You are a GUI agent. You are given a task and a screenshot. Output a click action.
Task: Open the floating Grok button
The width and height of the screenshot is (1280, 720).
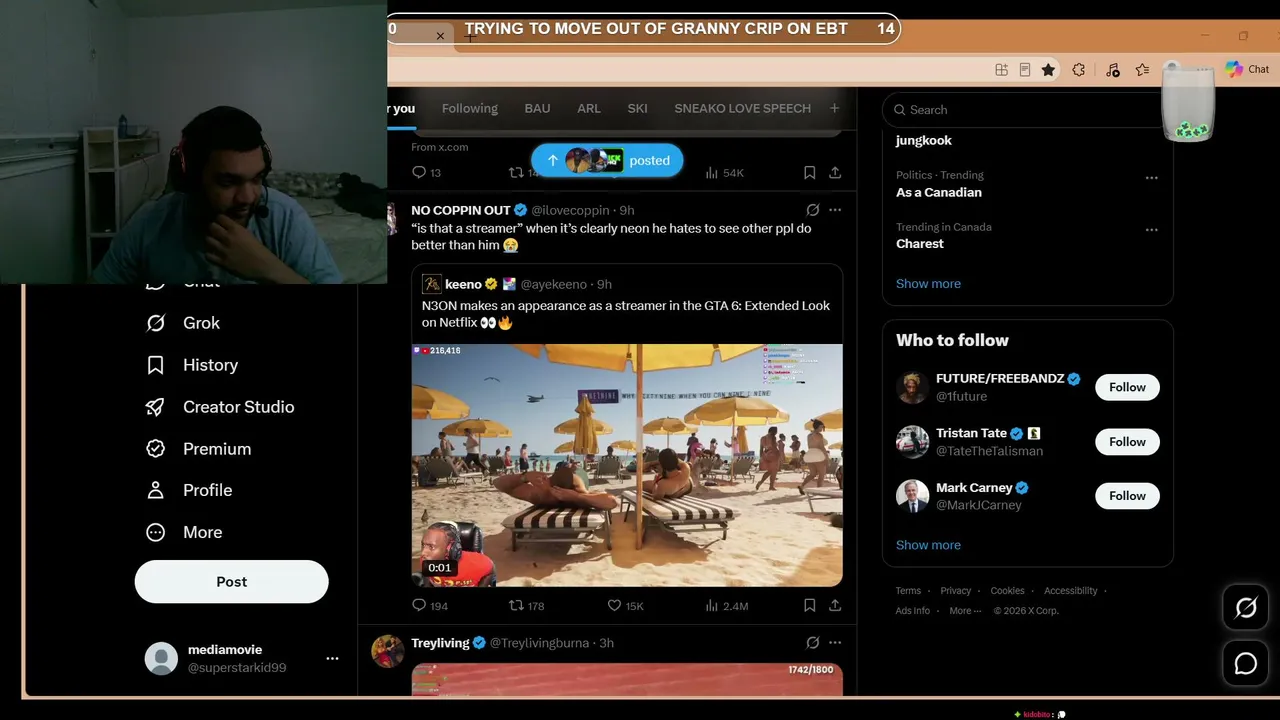[x=1246, y=608]
